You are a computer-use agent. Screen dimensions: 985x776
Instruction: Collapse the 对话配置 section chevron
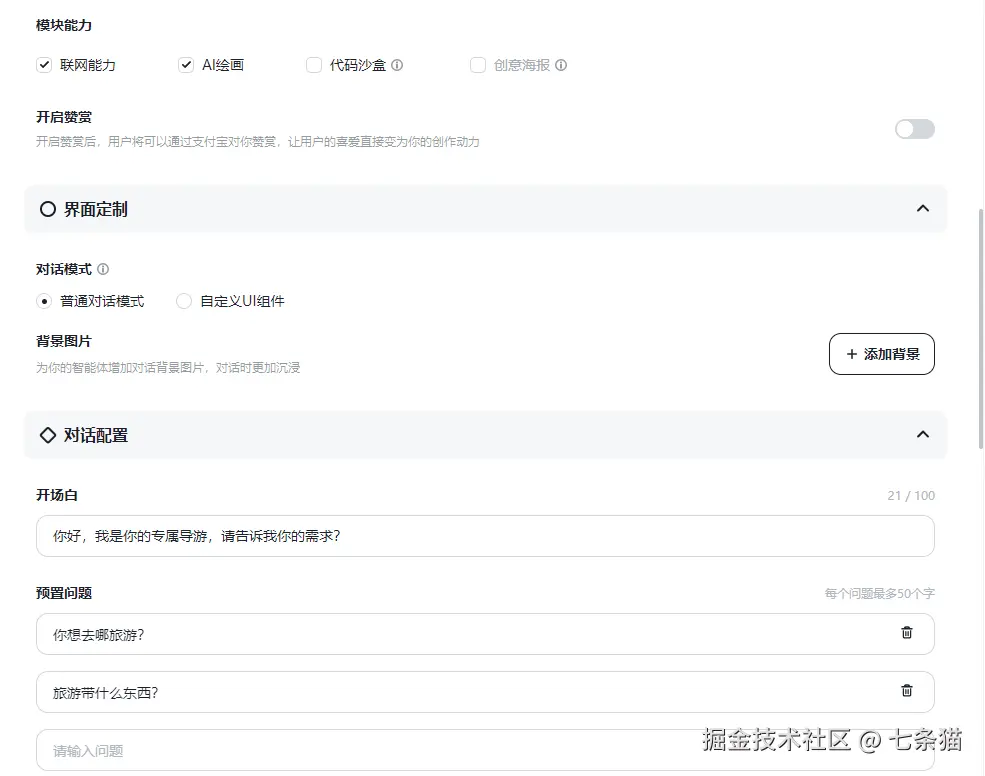922,434
